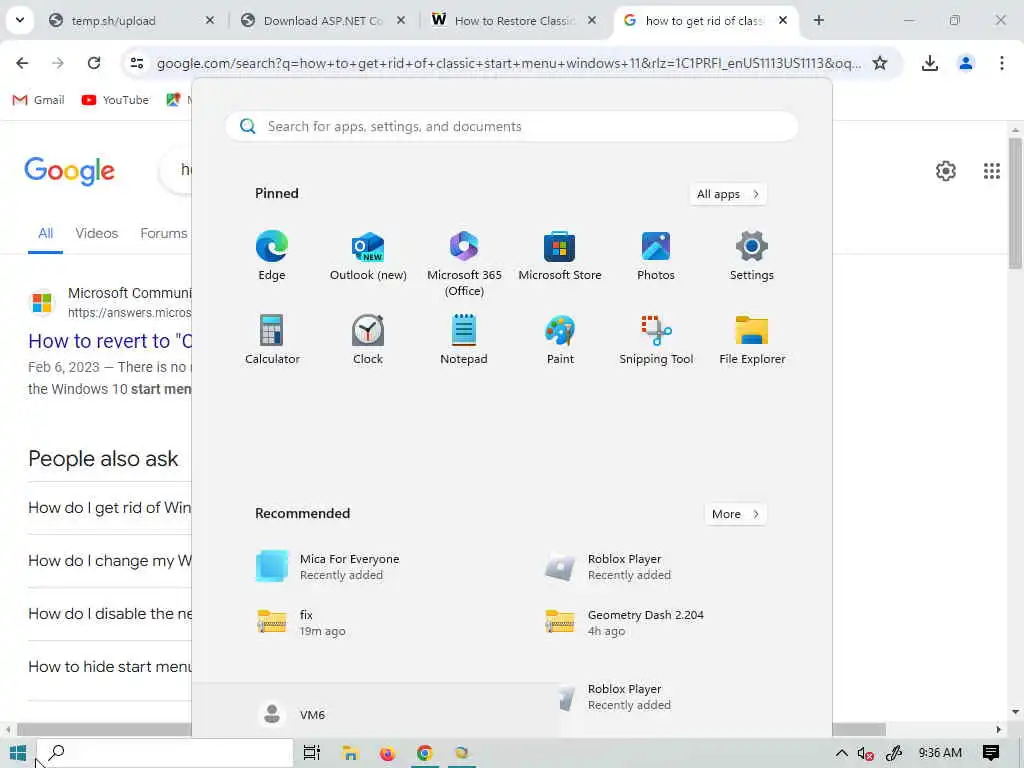Screen dimensions: 1024x768
Task: Switch to Chrome taskbar icon
Action: [x=424, y=753]
